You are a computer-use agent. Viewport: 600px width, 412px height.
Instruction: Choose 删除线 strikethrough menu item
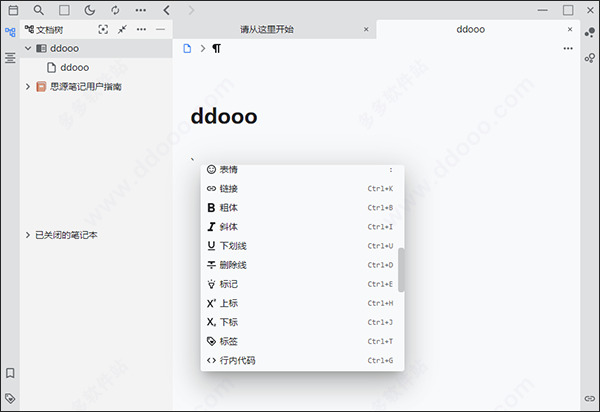point(302,265)
